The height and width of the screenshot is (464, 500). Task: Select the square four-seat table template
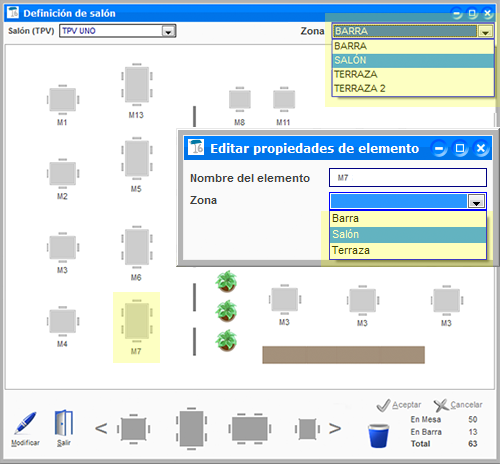[x=133, y=429]
